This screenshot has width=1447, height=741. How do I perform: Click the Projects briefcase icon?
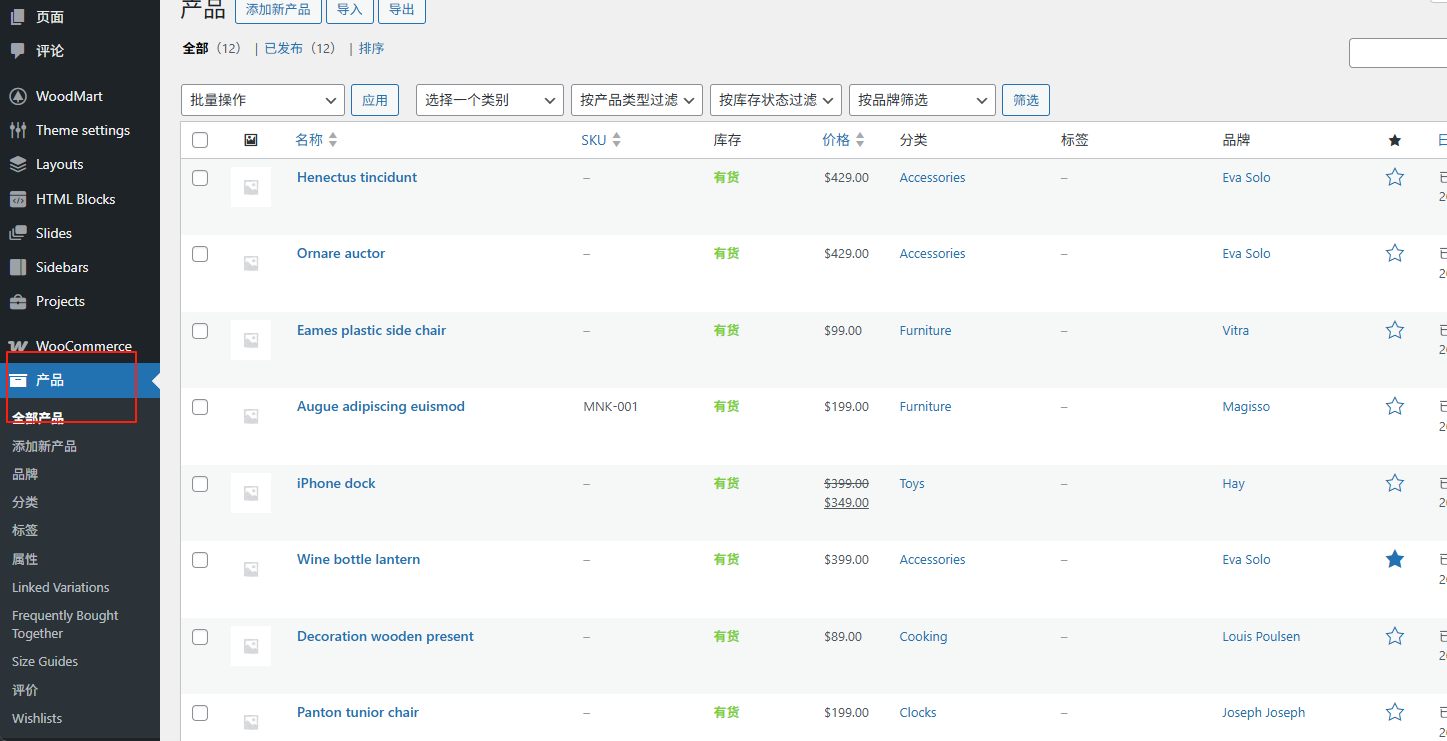pos(18,301)
